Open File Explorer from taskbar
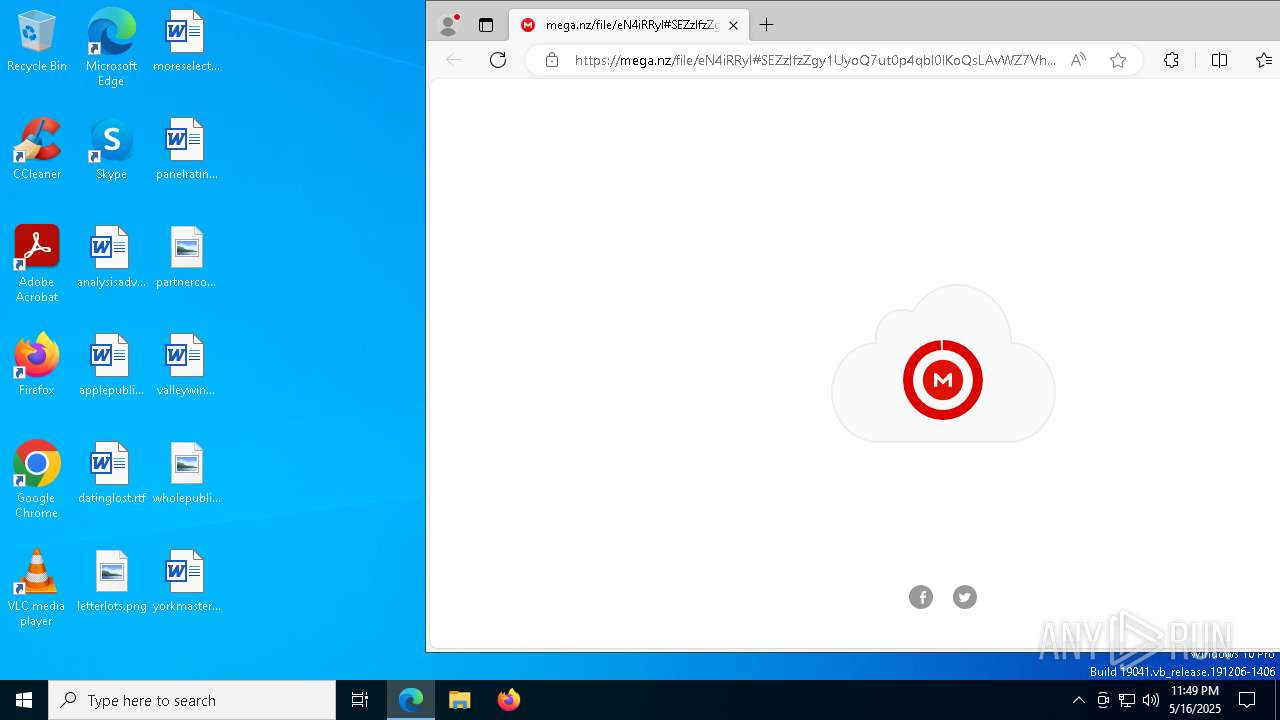The image size is (1280, 720). pos(460,700)
